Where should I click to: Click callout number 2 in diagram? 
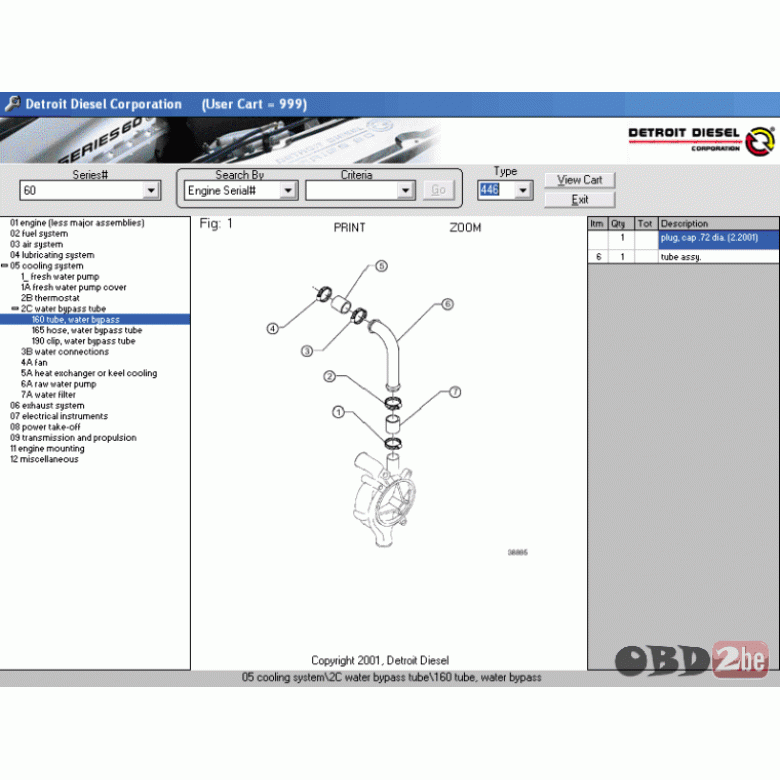tap(329, 376)
